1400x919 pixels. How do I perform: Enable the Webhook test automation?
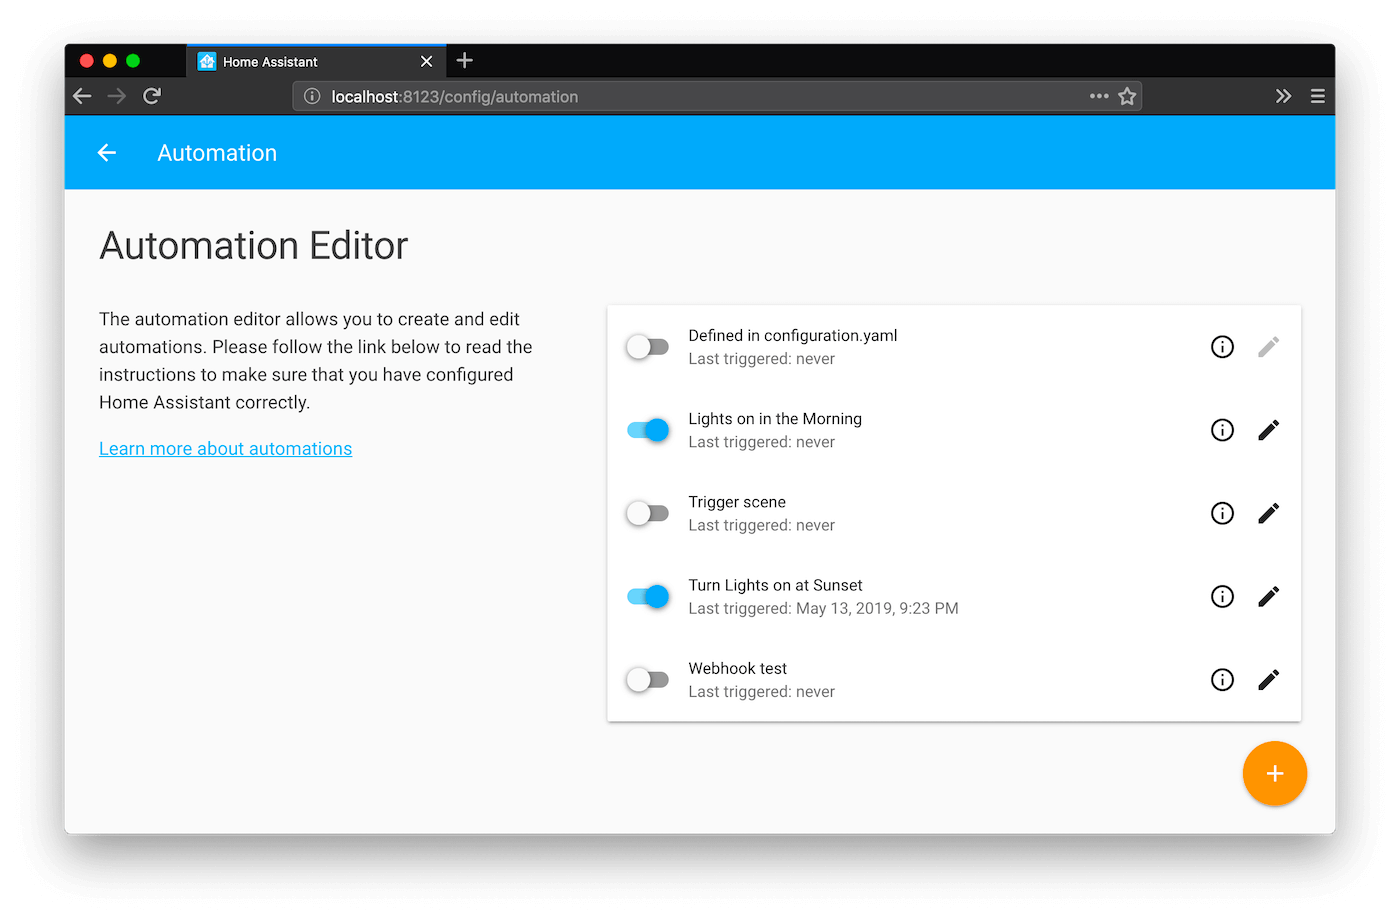(647, 679)
